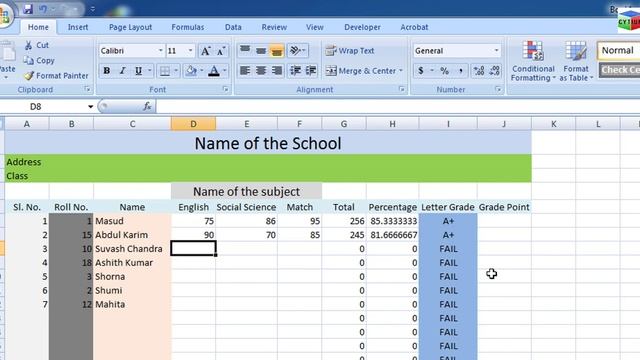Align text right in cell

[x=277, y=71]
